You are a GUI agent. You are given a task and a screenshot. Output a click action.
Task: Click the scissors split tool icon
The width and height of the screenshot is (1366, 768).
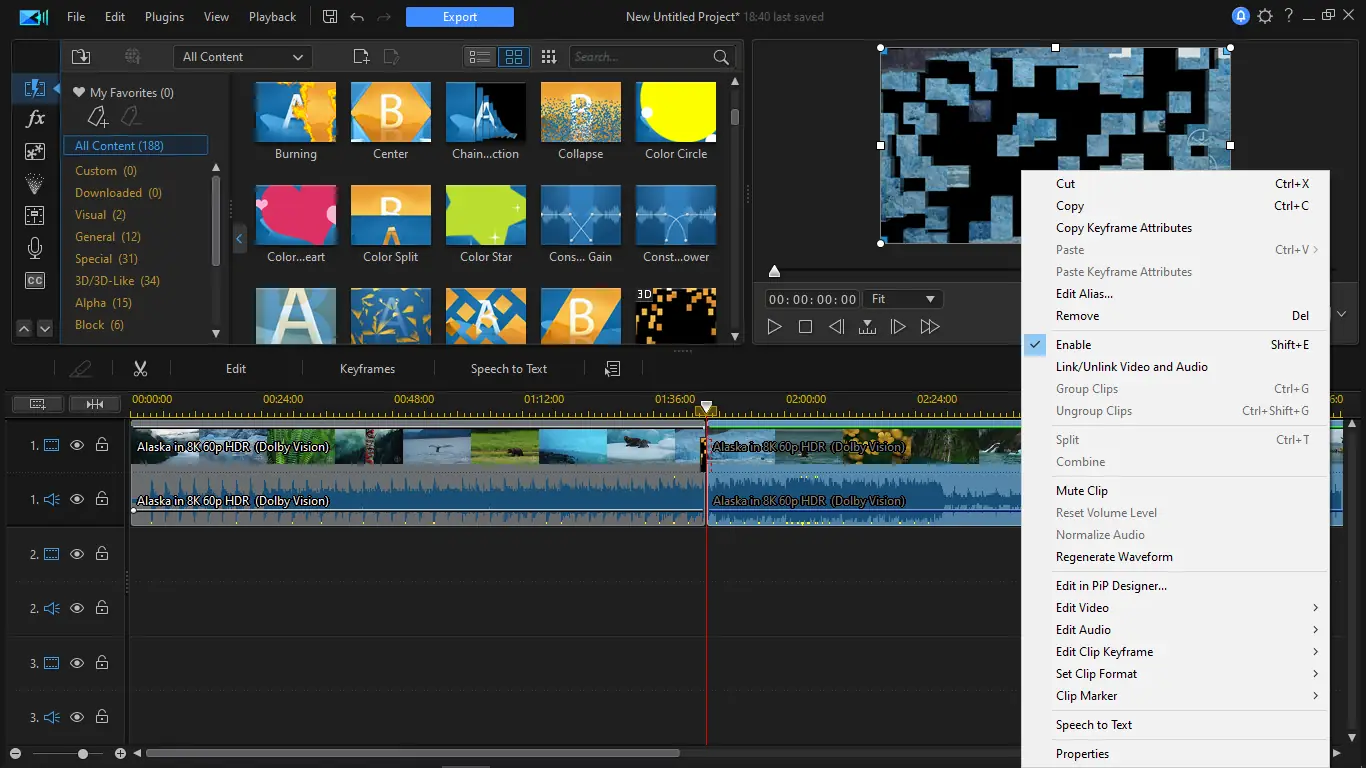tap(140, 369)
